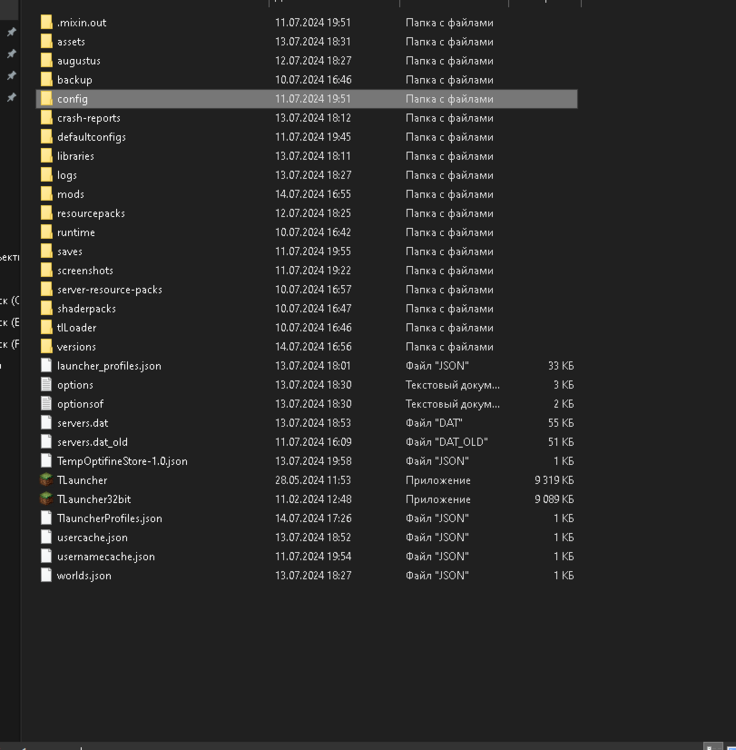Click the TLauncher32bit grass-block icon
Screen dimensions: 736x750
pos(46,499)
